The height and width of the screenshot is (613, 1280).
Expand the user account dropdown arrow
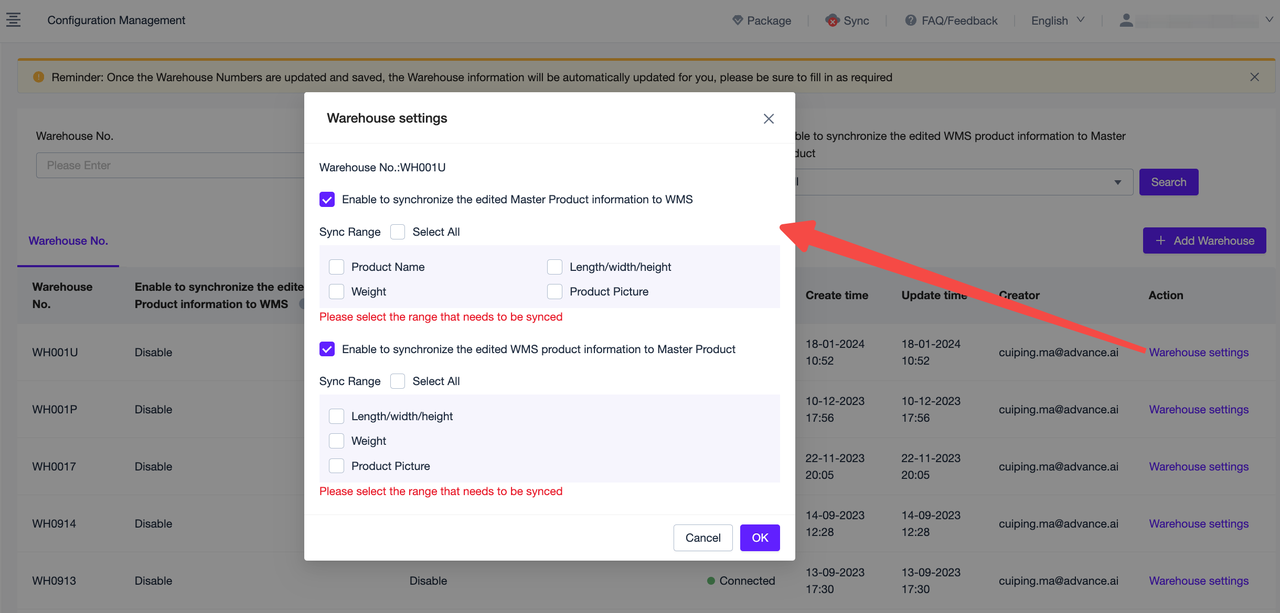tap(1268, 20)
